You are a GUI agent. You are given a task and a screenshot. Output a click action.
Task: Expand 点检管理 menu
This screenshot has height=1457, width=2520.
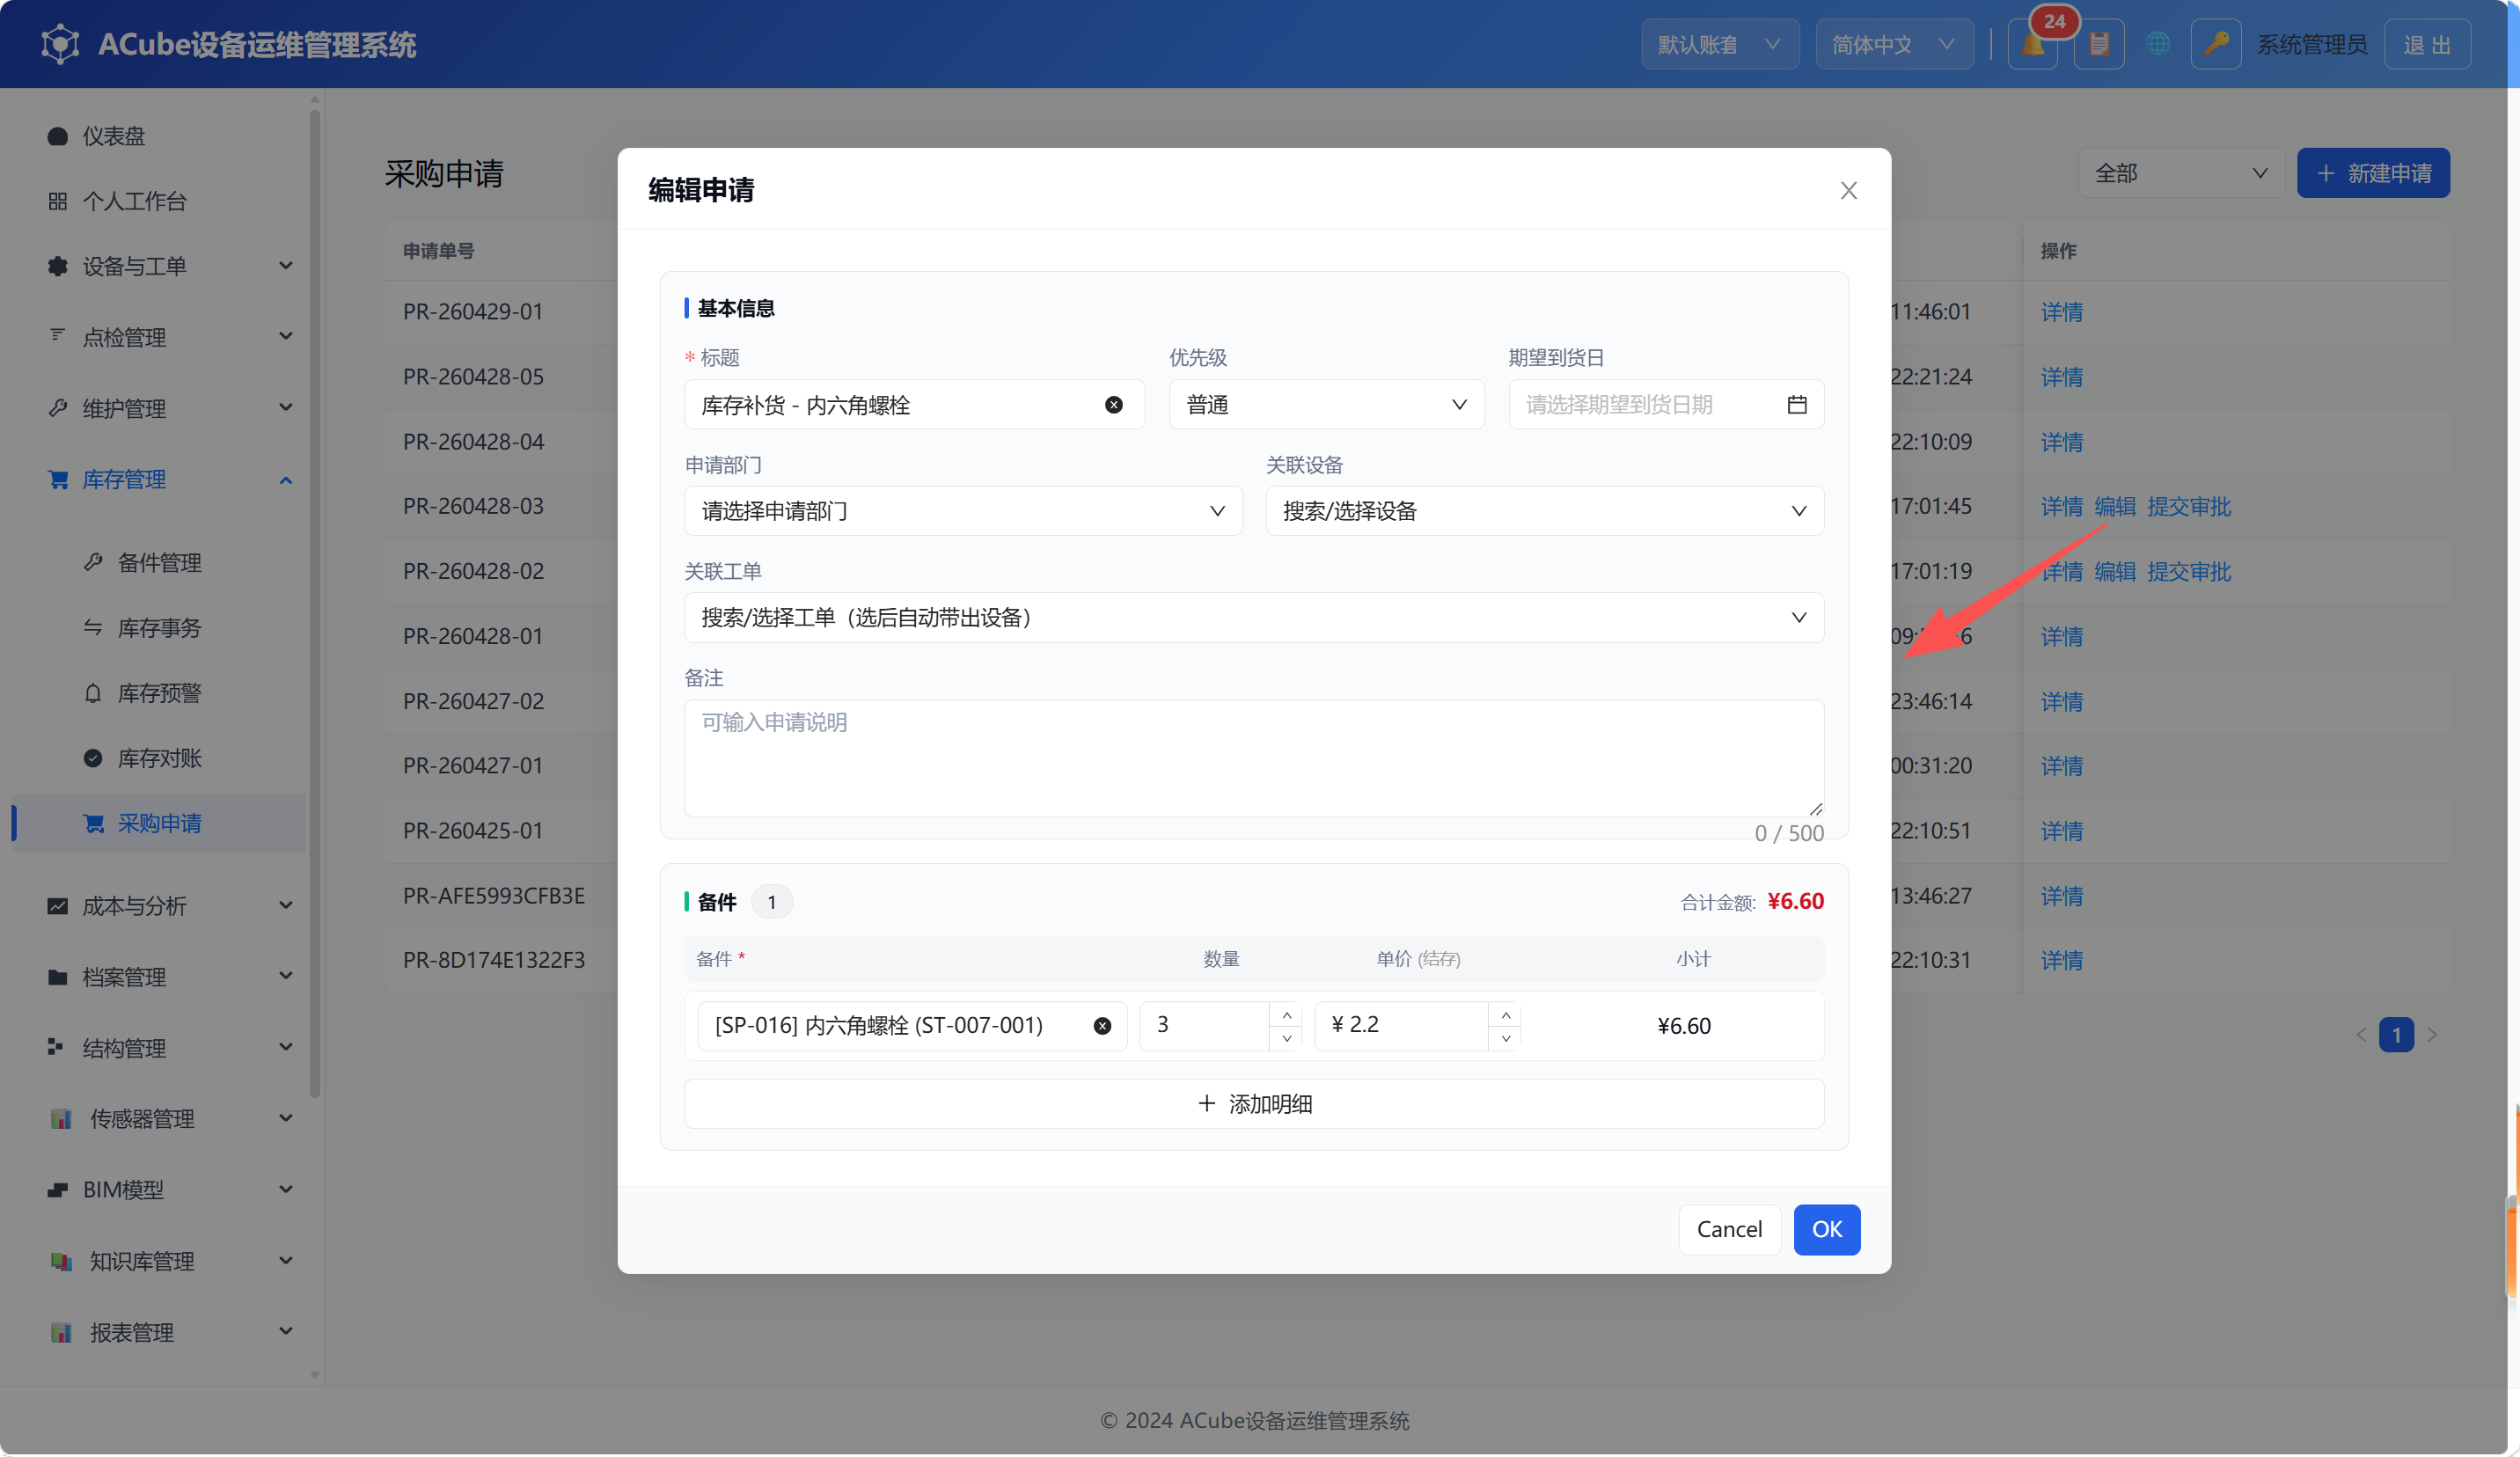click(160, 337)
